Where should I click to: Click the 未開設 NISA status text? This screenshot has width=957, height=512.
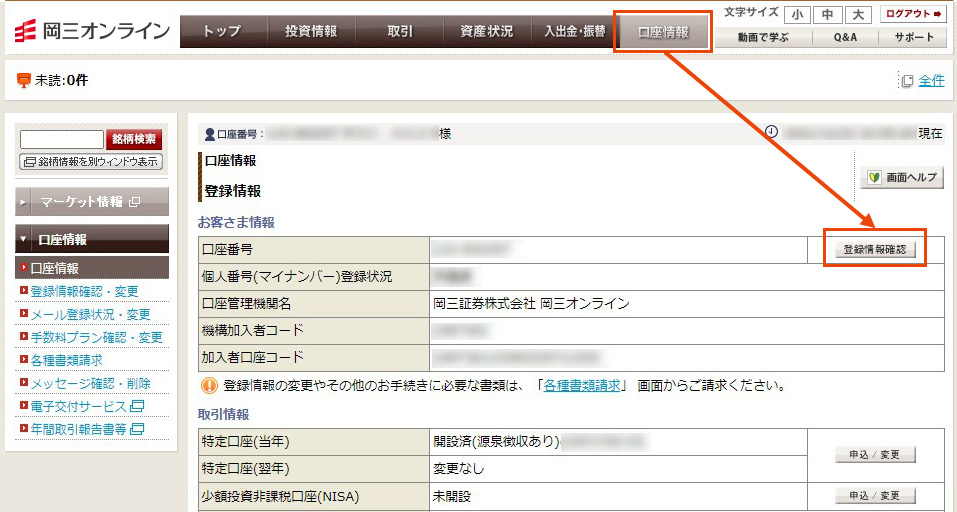pos(452,496)
